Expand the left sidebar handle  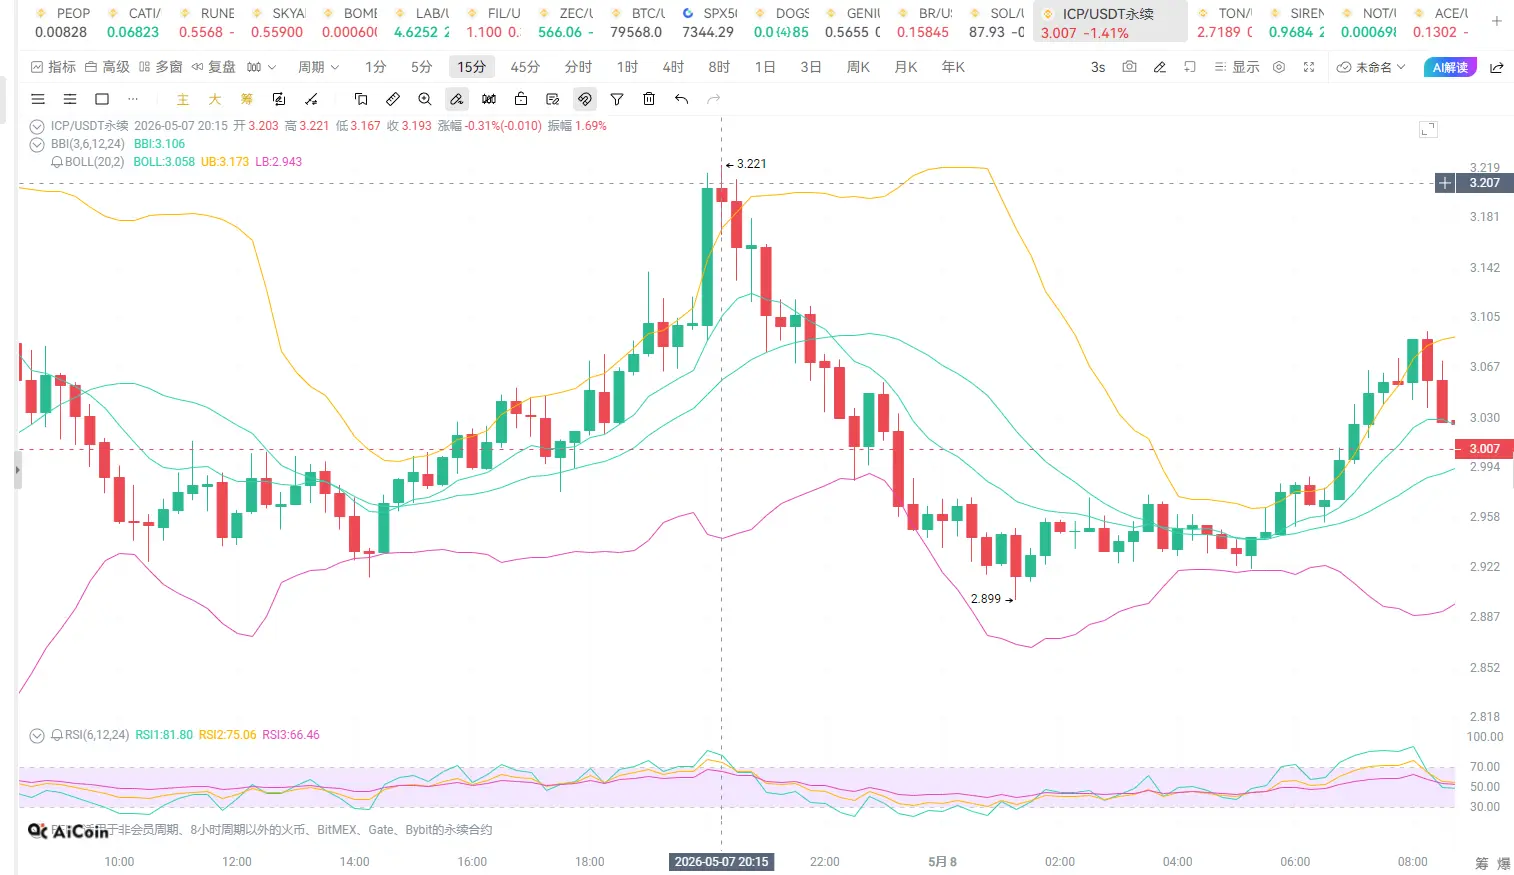pyautogui.click(x=17, y=469)
